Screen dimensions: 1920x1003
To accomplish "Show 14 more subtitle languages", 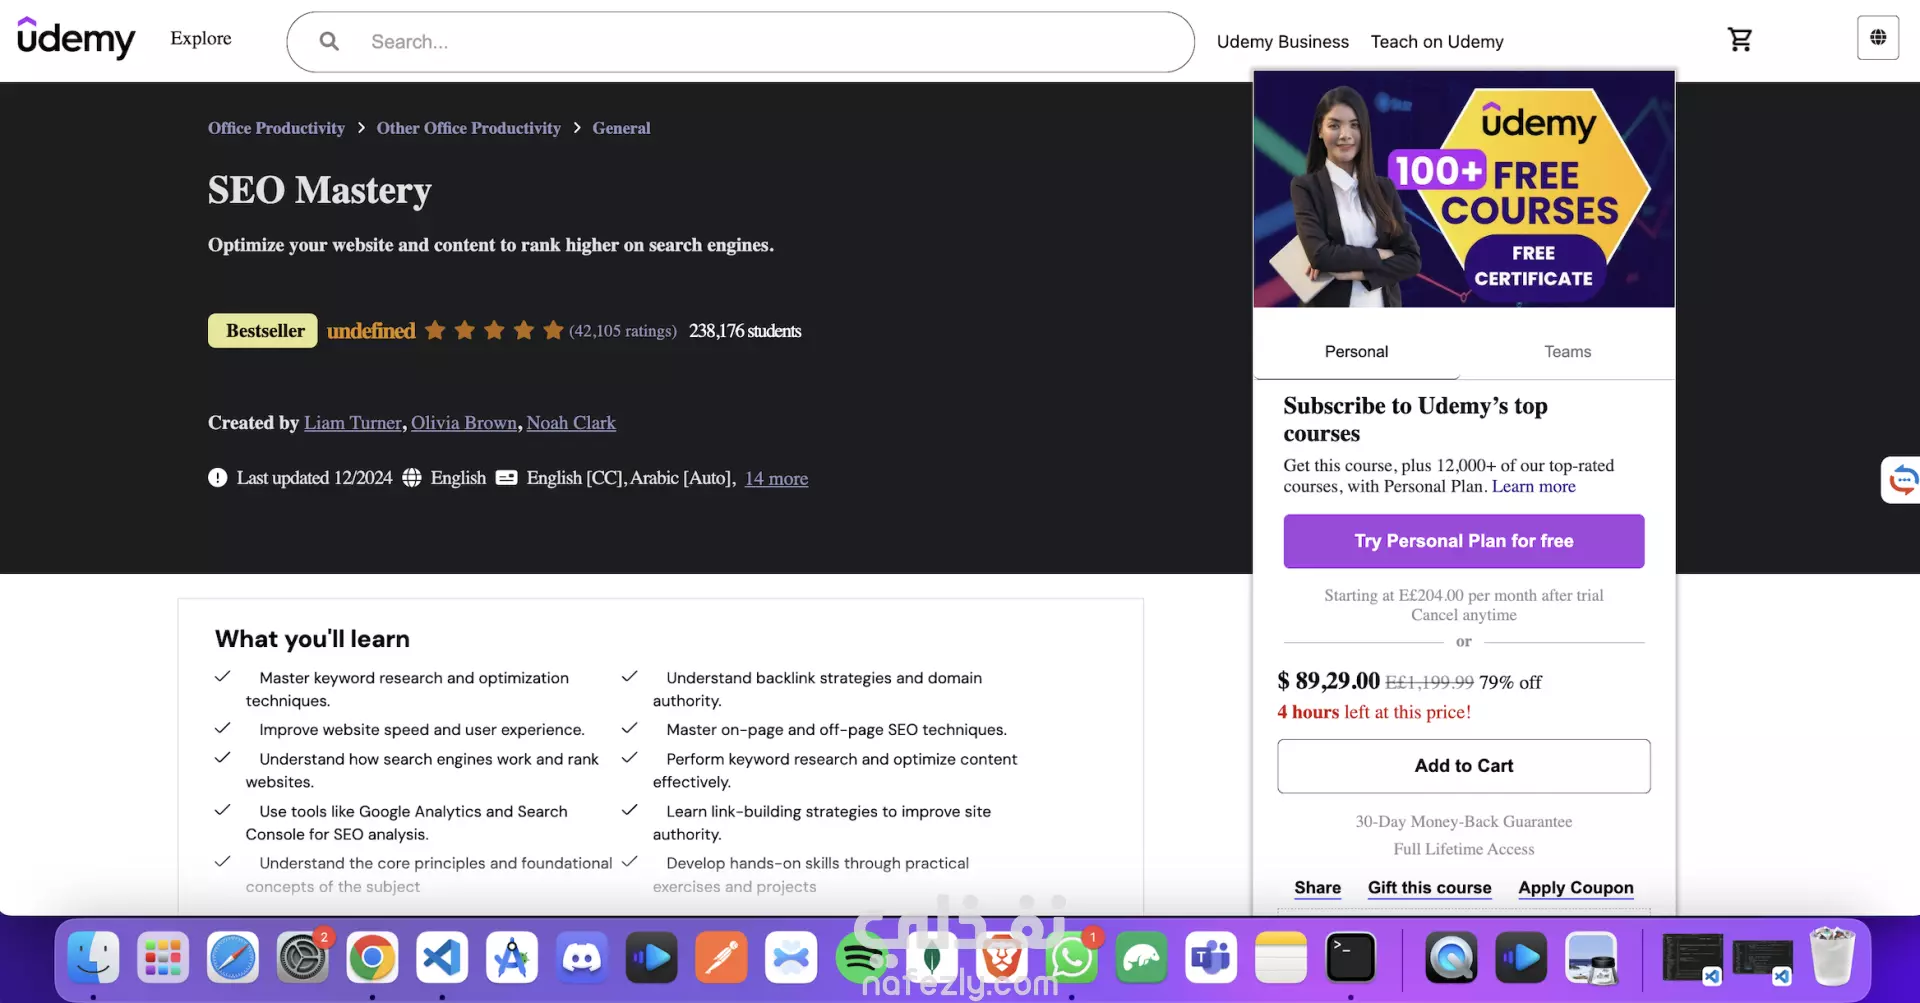I will 776,478.
